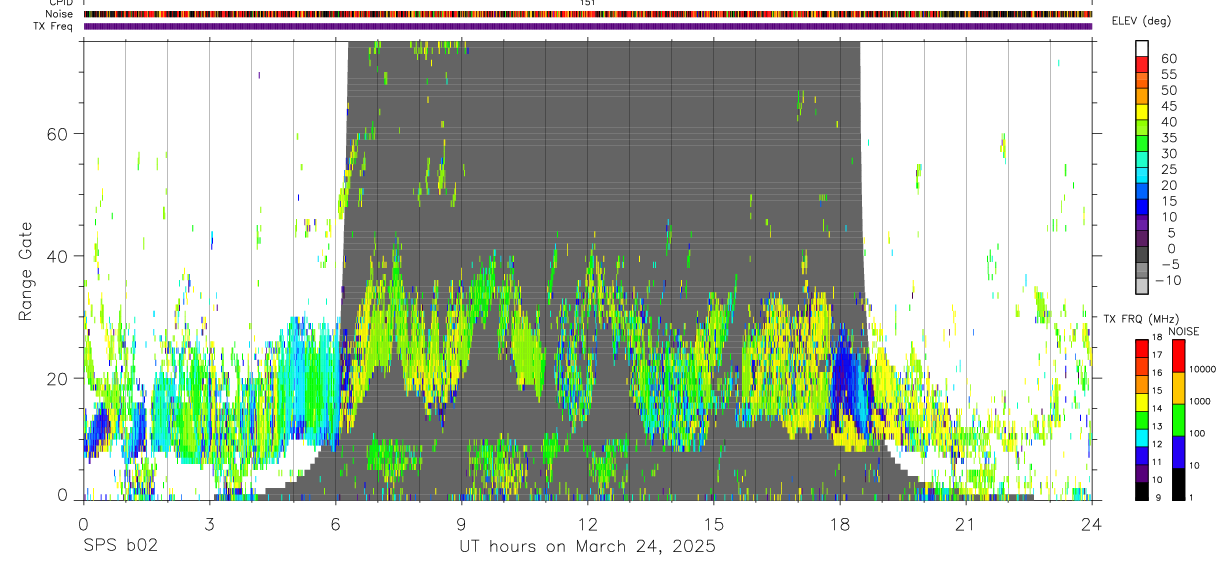Select the yellow swatch in TX FRQ legend
Viewport: 1228px width, 567px height.
[x=1143, y=404]
